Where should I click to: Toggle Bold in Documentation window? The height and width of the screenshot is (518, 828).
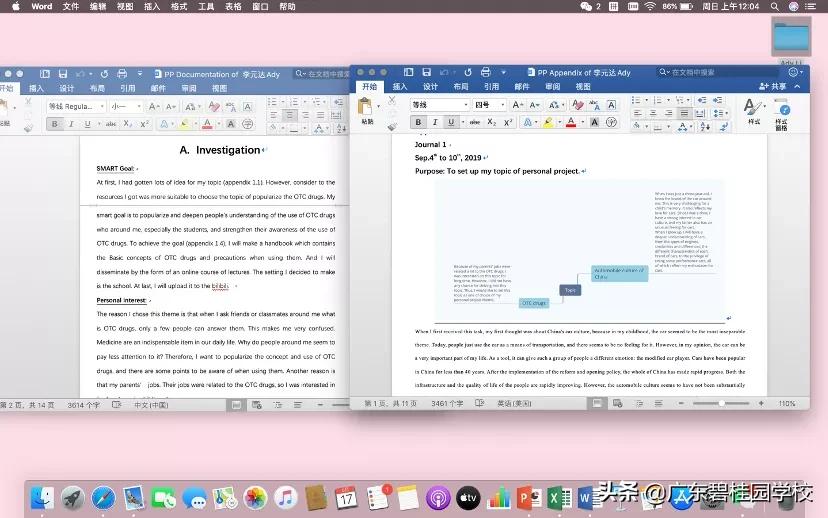tap(54, 124)
